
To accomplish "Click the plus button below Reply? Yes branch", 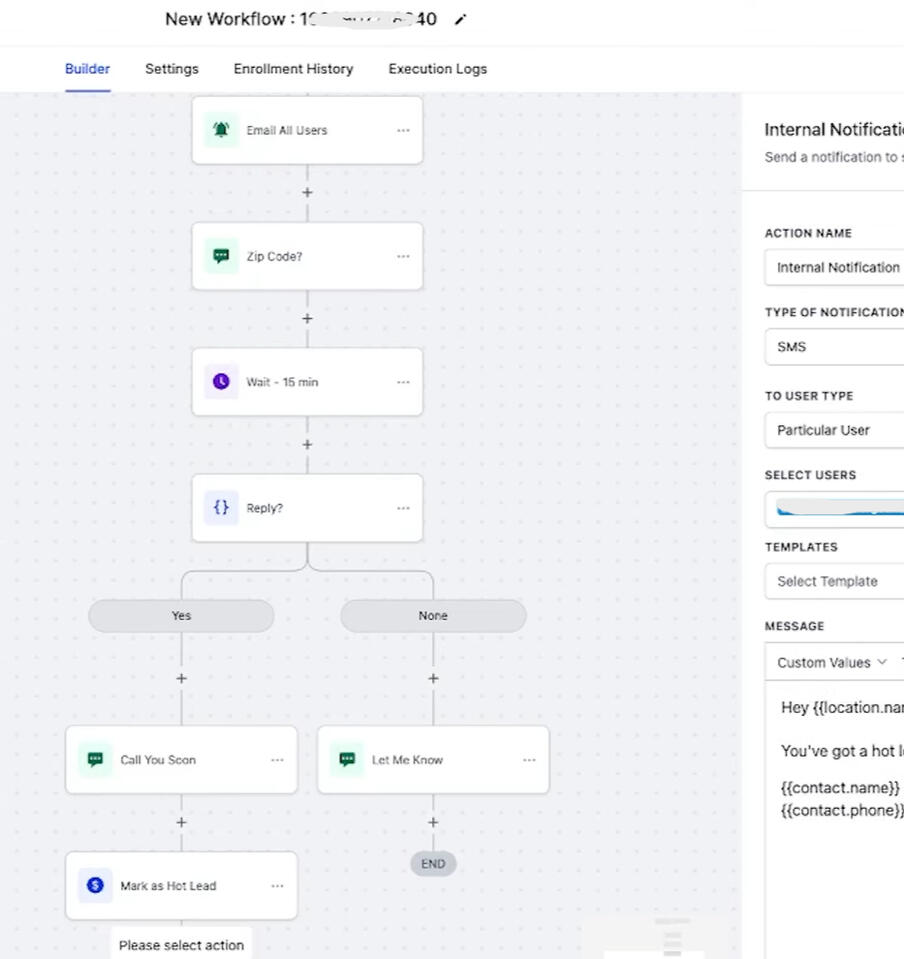I will (x=181, y=678).
